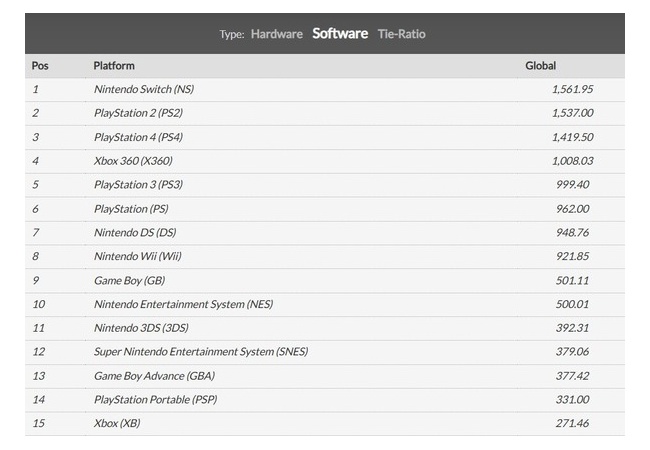Switch to the Hardware type tab
The image size is (650, 450).
coord(276,34)
